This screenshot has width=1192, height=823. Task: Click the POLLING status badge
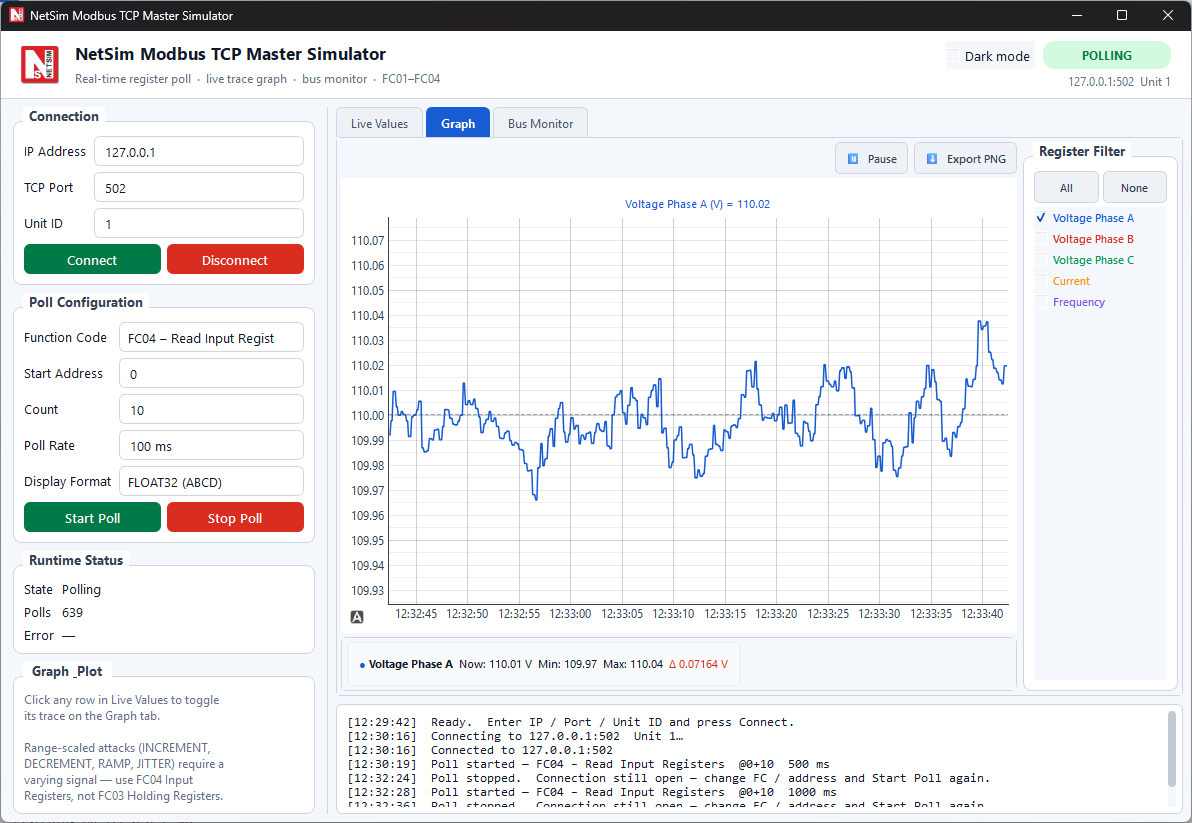pos(1106,55)
